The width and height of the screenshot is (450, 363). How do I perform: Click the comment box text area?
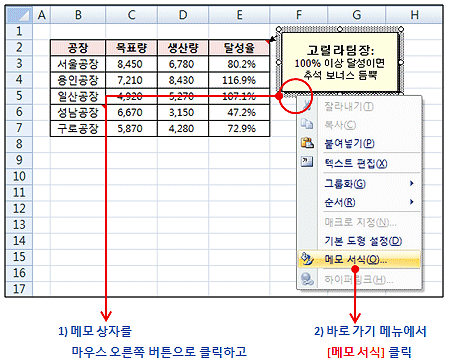pos(340,62)
